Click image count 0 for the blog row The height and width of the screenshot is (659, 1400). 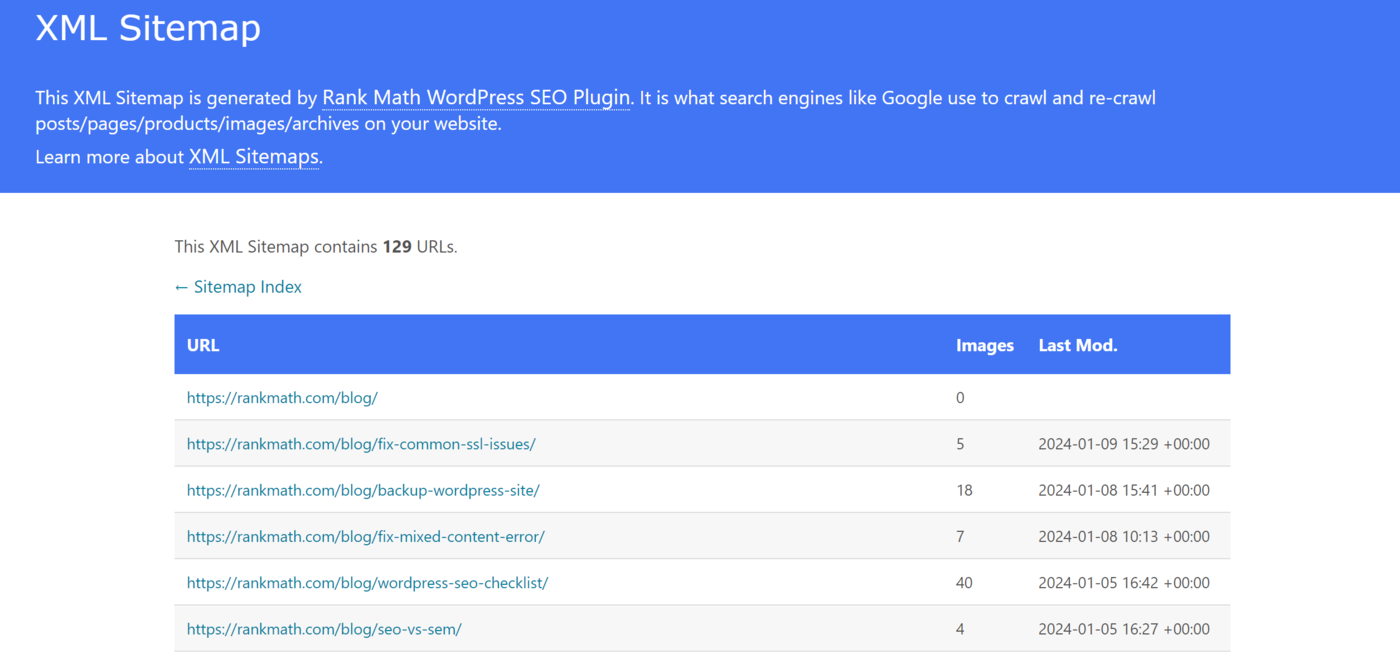(x=960, y=398)
